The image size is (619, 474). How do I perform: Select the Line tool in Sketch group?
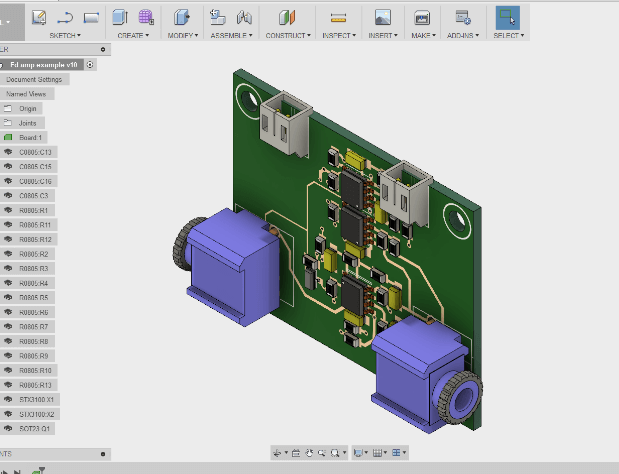[66, 17]
